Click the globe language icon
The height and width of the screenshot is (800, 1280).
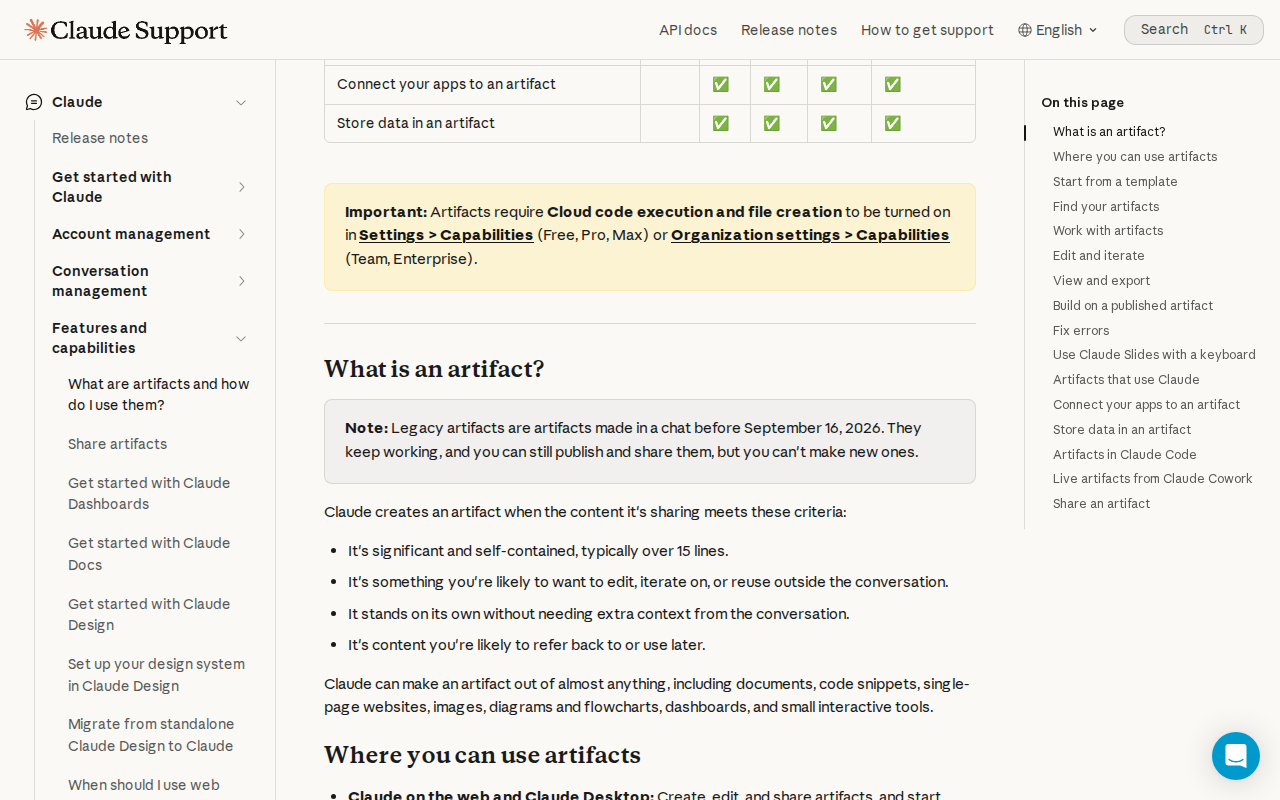[1024, 30]
